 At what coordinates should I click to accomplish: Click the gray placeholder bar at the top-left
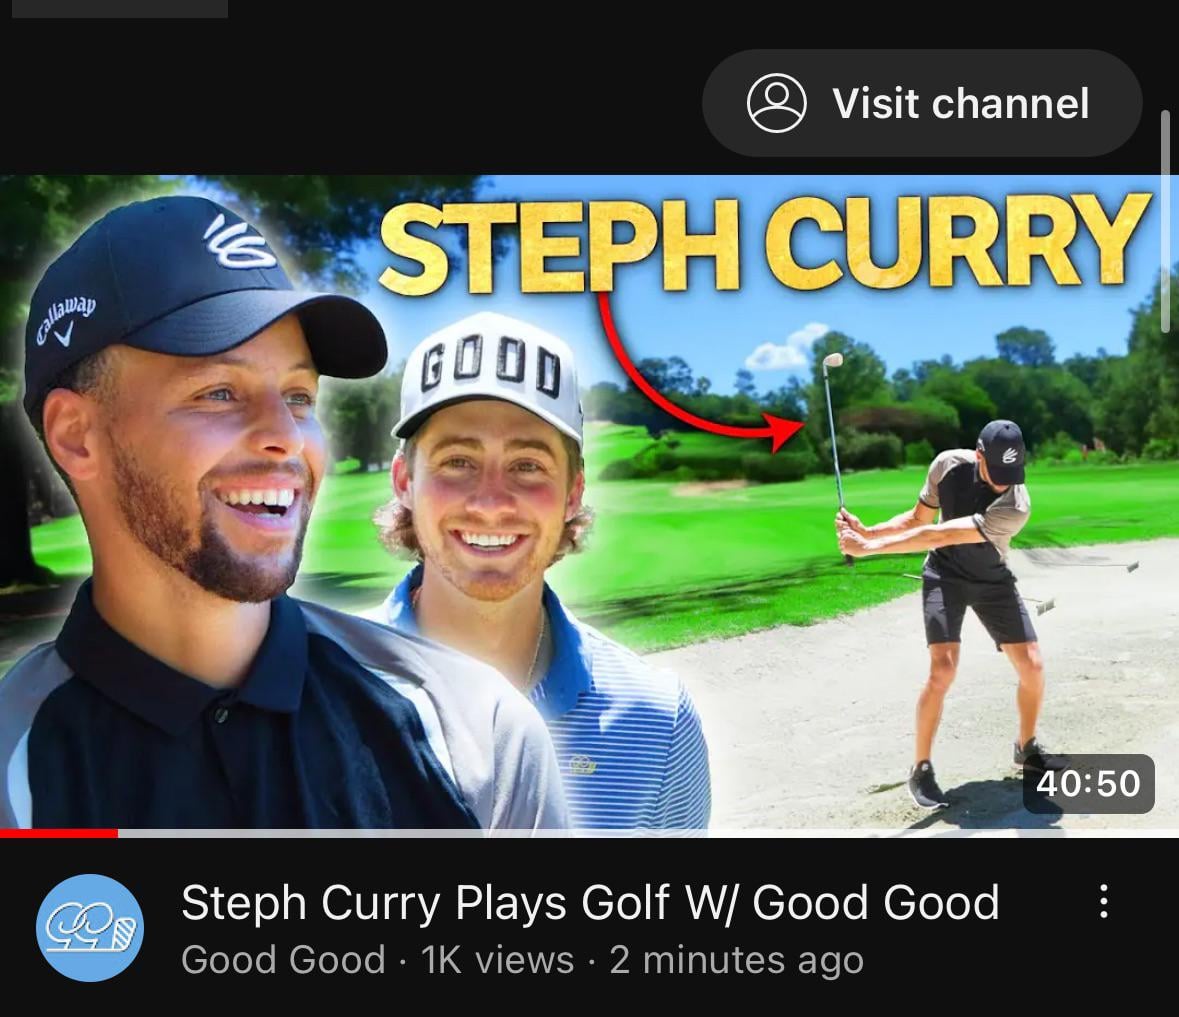[x=120, y=8]
